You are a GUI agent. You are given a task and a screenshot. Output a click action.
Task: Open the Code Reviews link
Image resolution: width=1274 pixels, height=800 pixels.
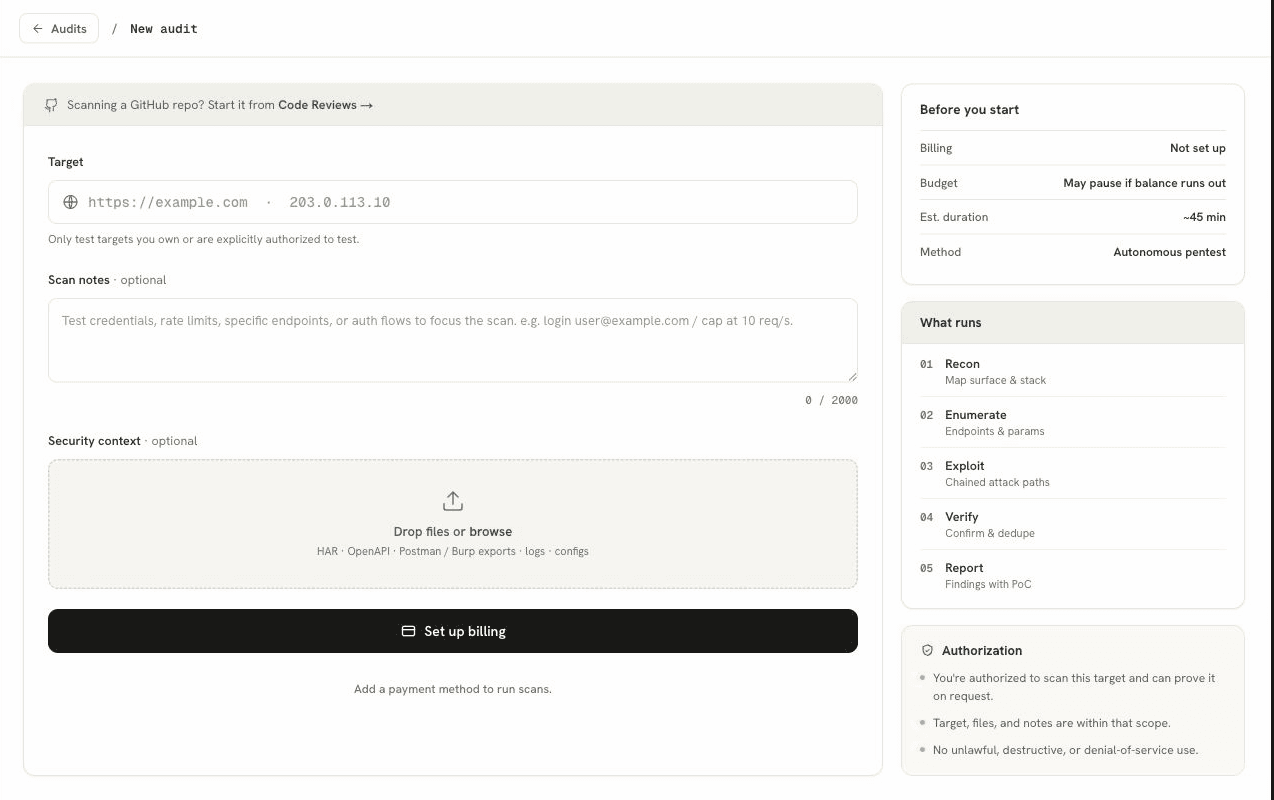(x=325, y=105)
